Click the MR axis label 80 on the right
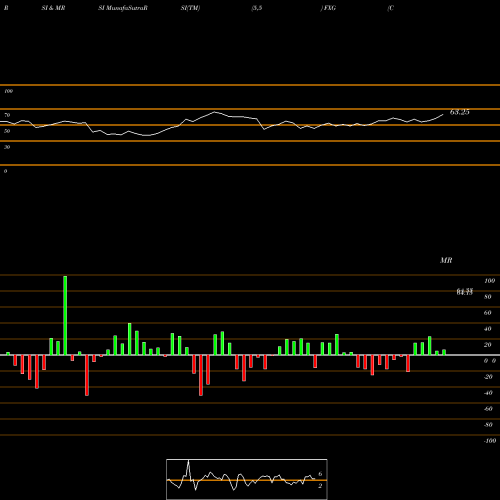The image size is (500, 500). [488, 297]
